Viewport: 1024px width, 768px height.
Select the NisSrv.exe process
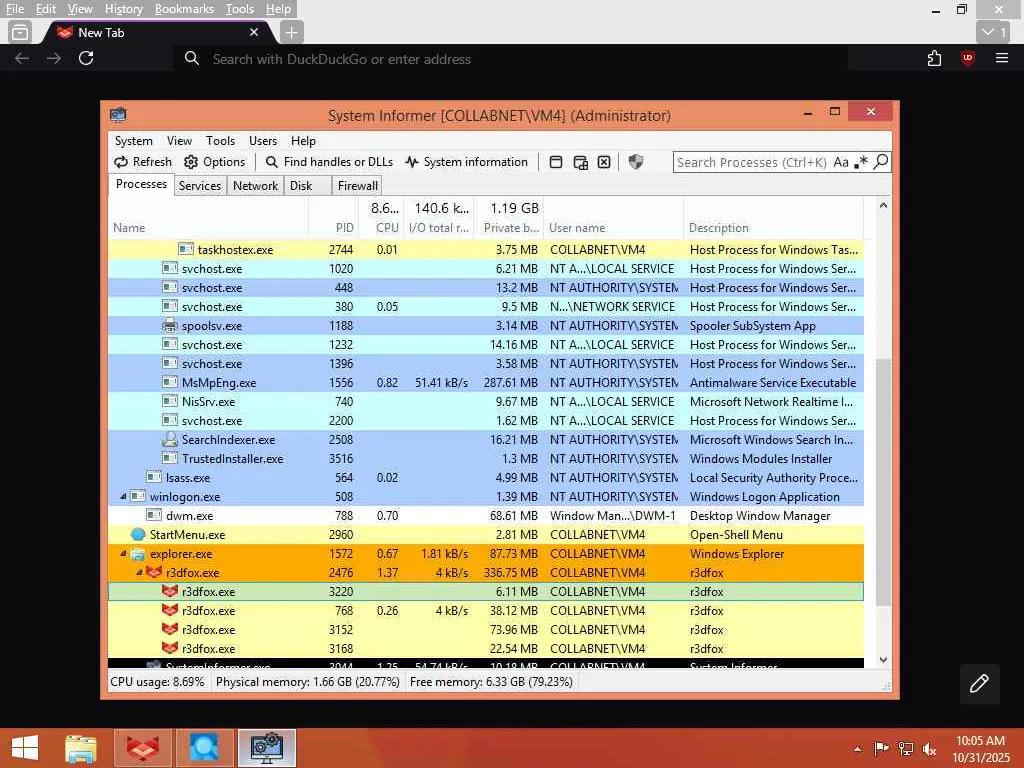[x=486, y=402]
